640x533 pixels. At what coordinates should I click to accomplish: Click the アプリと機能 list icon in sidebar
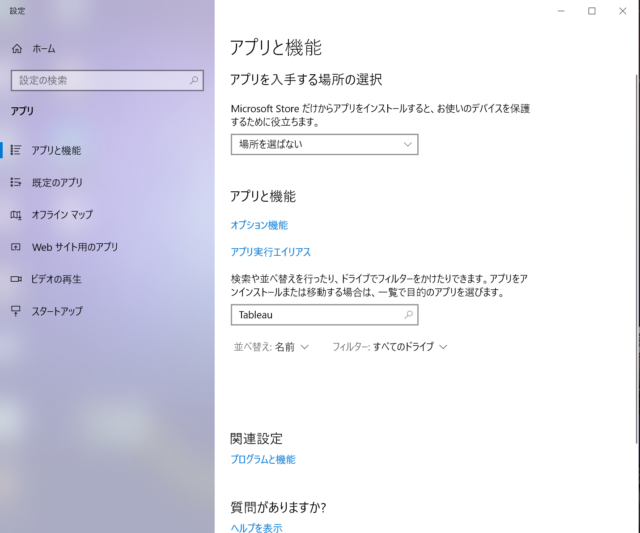[16, 150]
